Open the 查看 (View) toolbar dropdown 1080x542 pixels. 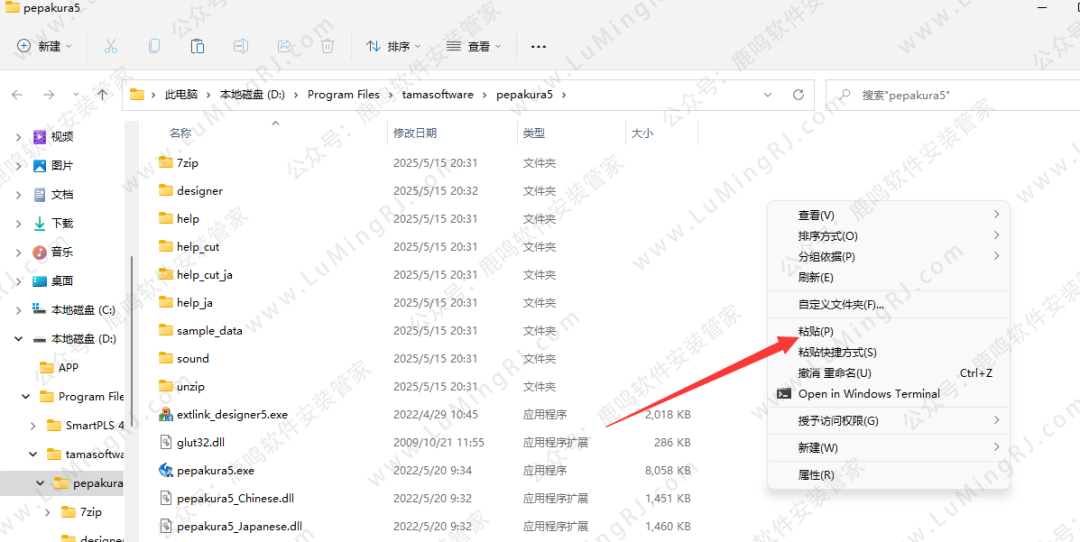click(x=473, y=46)
